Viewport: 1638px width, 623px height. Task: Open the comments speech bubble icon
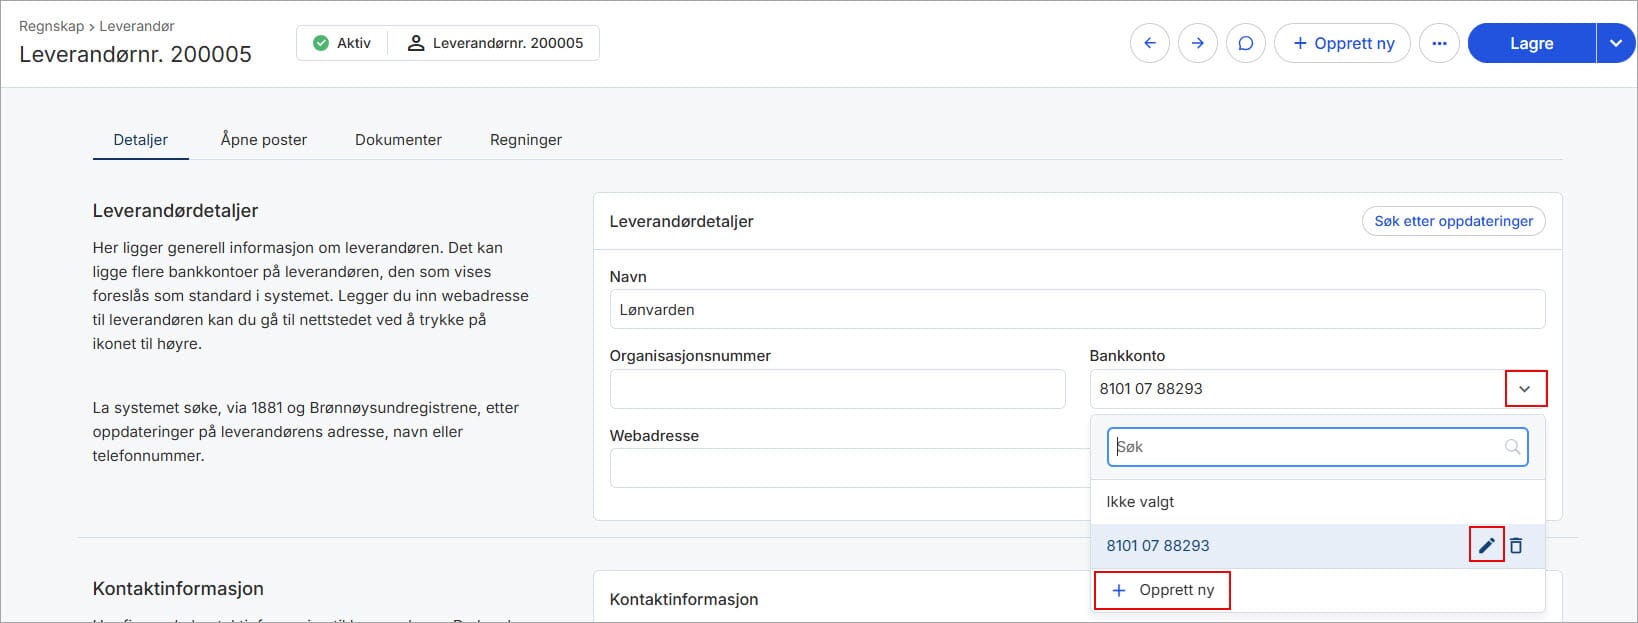[1245, 43]
